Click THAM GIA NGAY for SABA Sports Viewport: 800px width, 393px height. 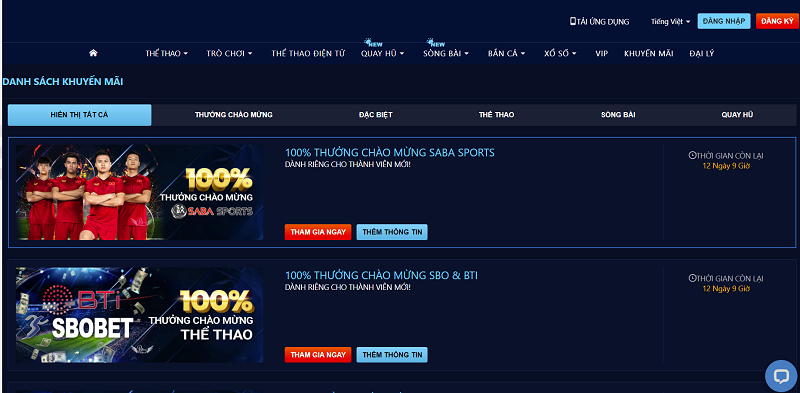(318, 232)
